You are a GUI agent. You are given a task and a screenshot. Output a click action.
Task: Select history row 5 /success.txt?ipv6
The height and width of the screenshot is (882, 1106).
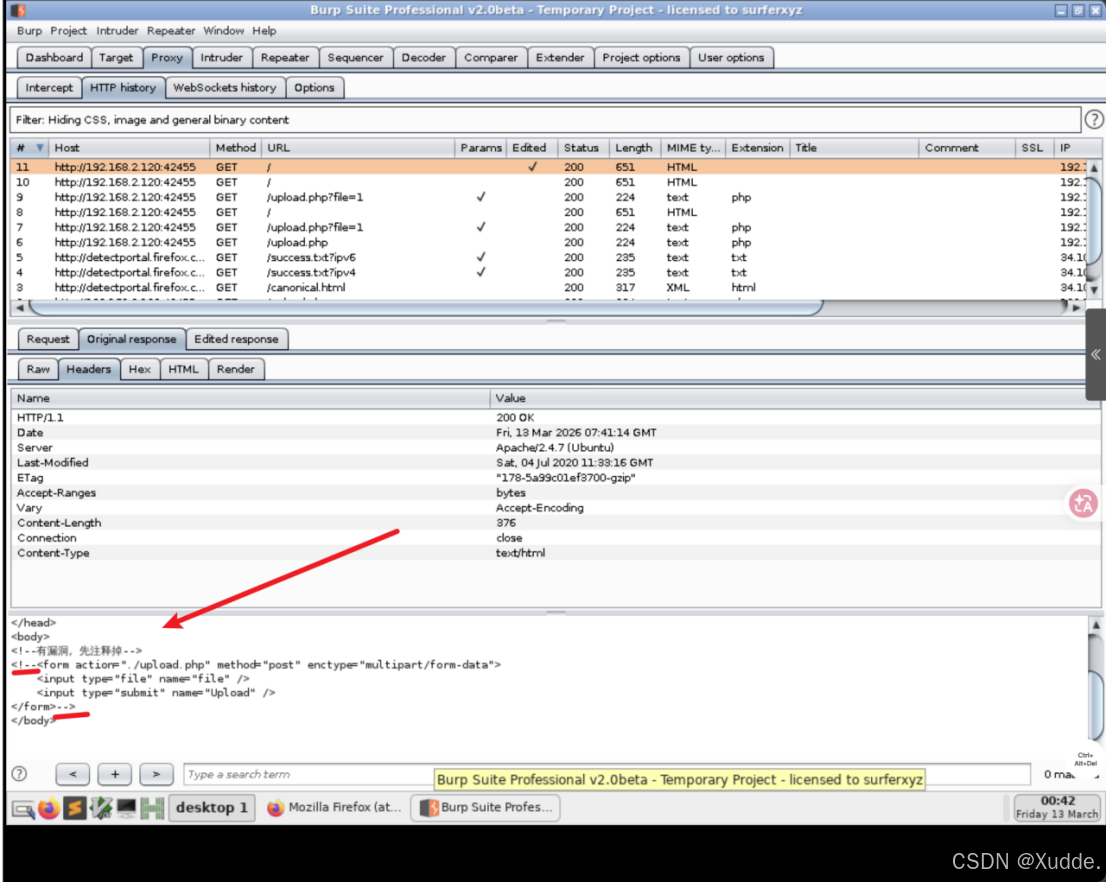tap(548, 258)
